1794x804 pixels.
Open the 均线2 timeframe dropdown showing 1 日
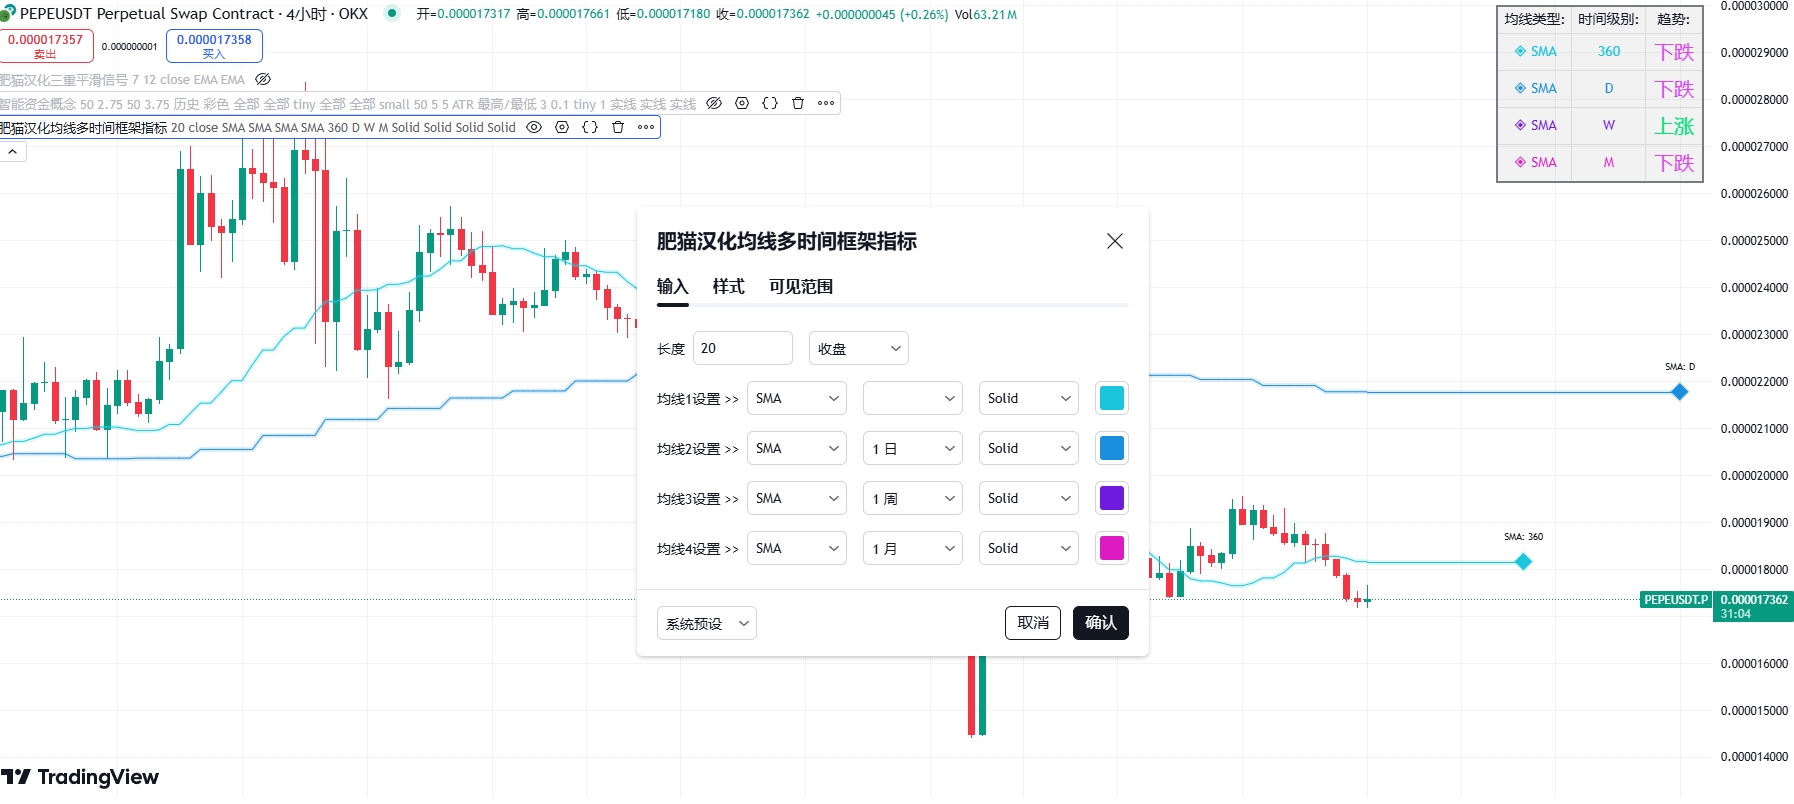click(x=913, y=448)
